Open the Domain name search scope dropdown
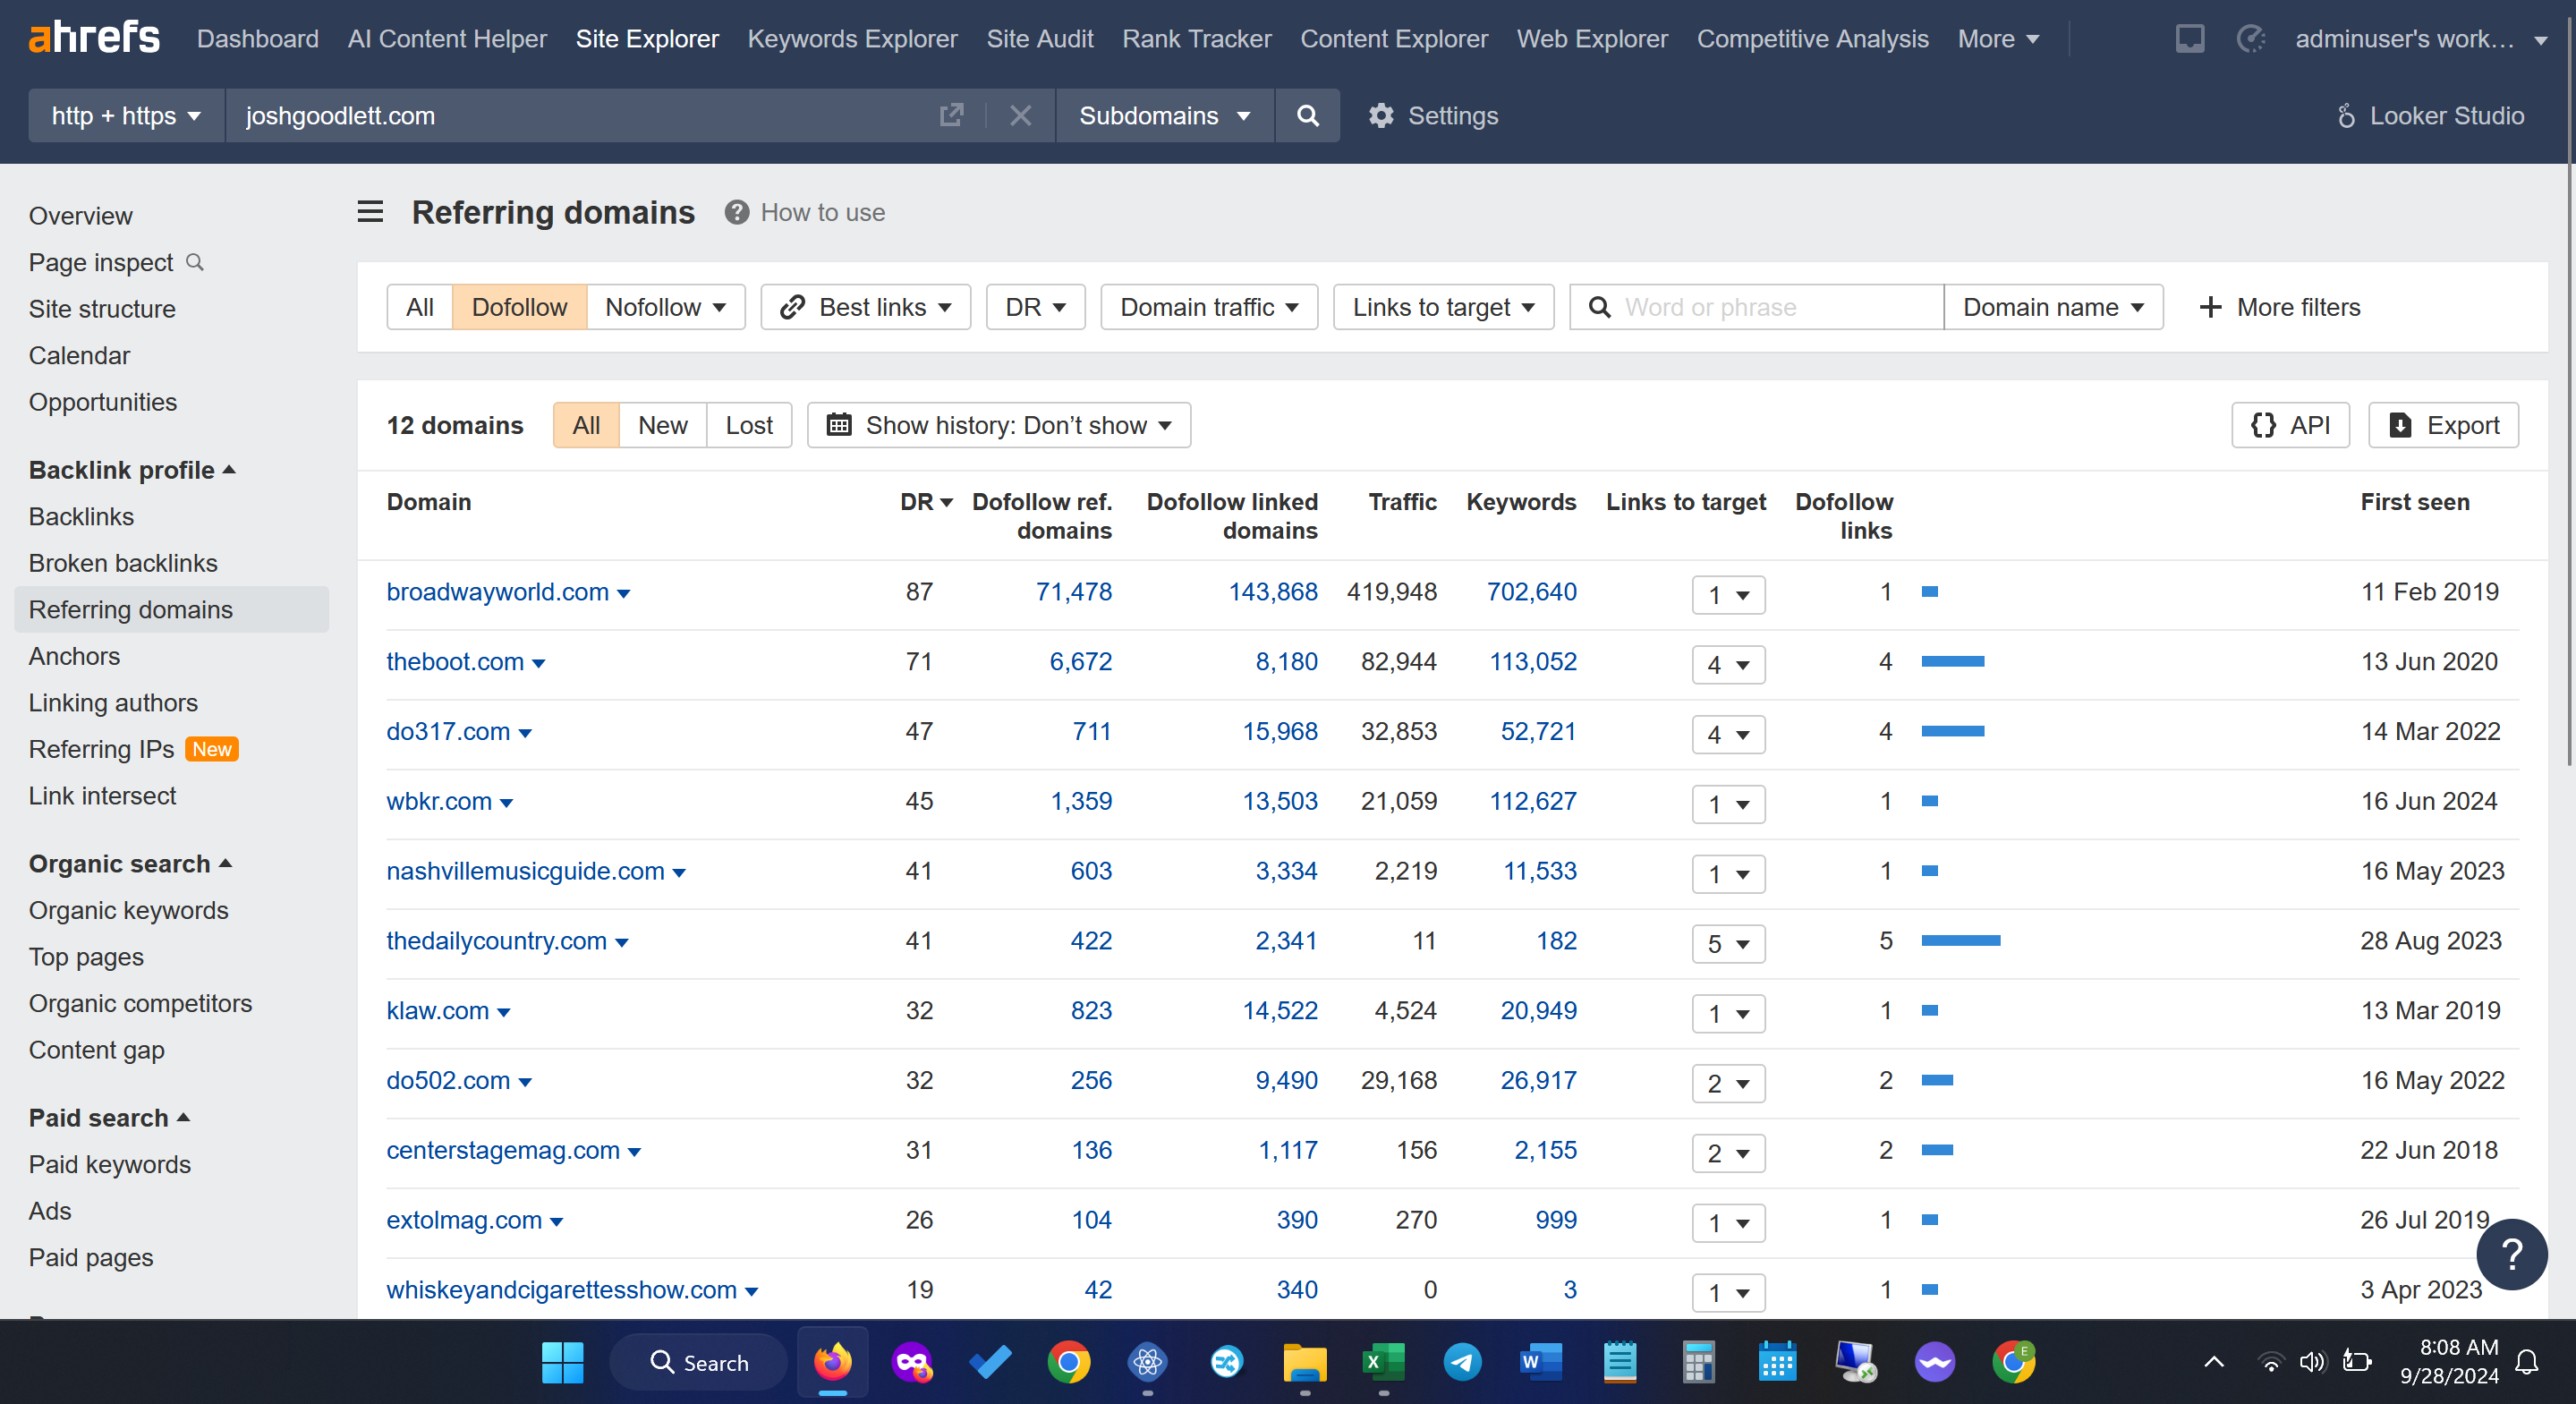The image size is (2576, 1404). click(x=2053, y=307)
